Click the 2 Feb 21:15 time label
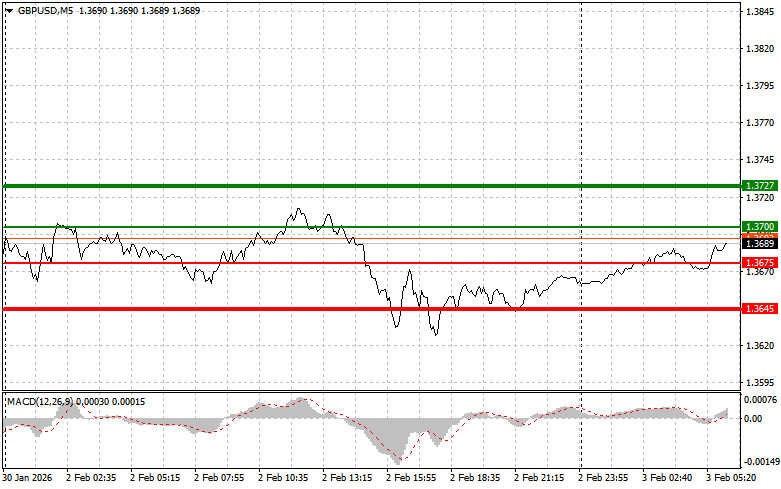The width and height of the screenshot is (781, 489). point(541,478)
